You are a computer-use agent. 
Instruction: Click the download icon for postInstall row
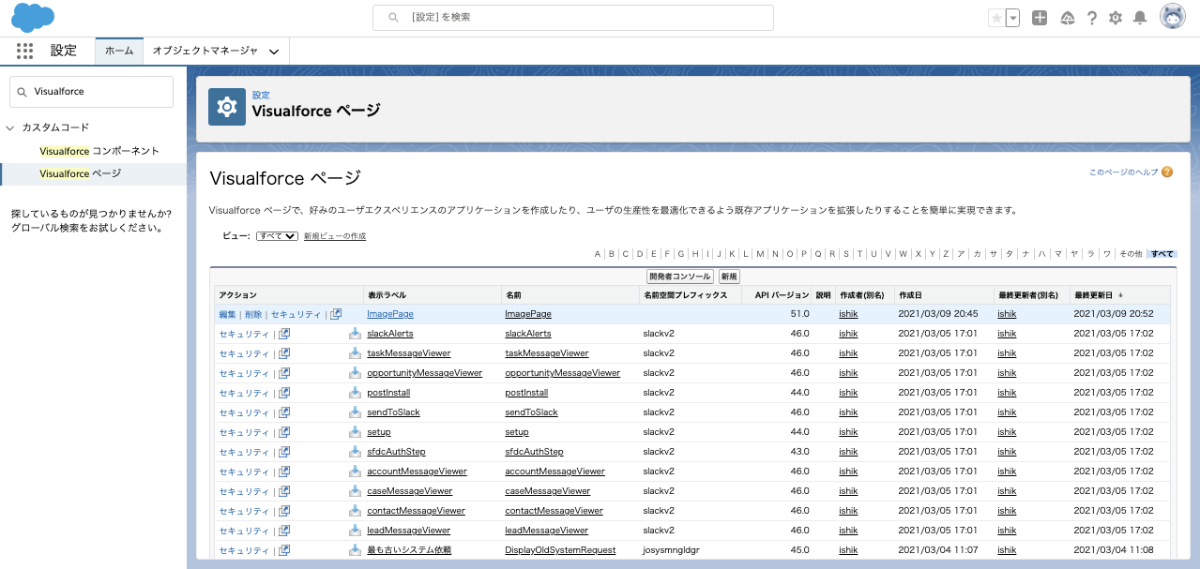(355, 393)
